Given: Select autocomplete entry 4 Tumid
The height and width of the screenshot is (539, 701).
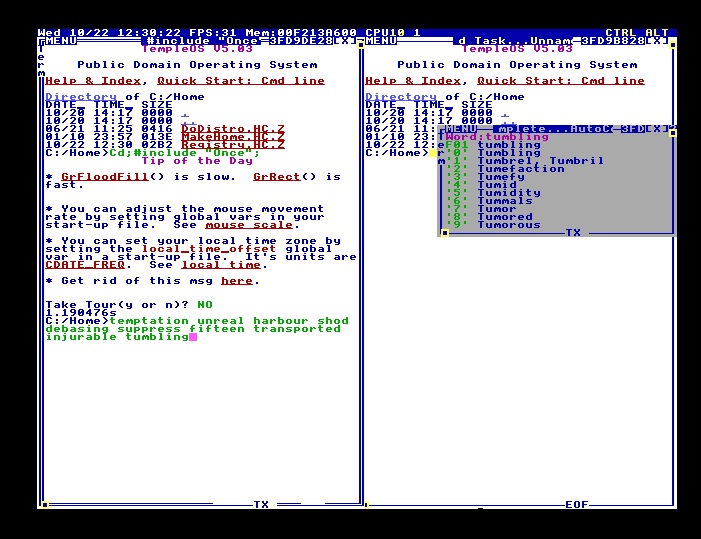Looking at the screenshot, I should (x=481, y=185).
